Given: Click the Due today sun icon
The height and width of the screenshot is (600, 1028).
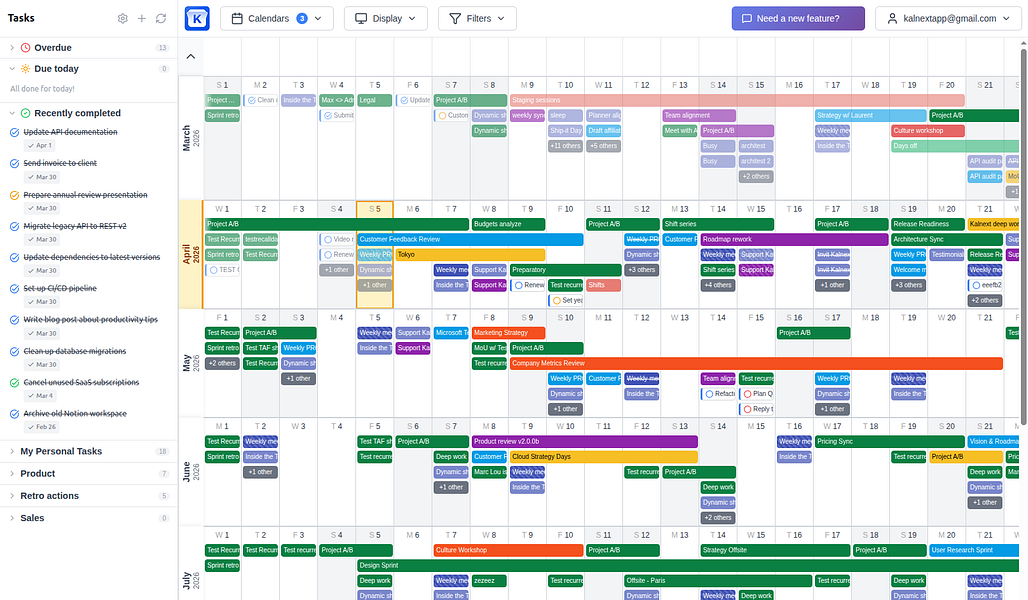Looking at the screenshot, I should (x=26, y=69).
